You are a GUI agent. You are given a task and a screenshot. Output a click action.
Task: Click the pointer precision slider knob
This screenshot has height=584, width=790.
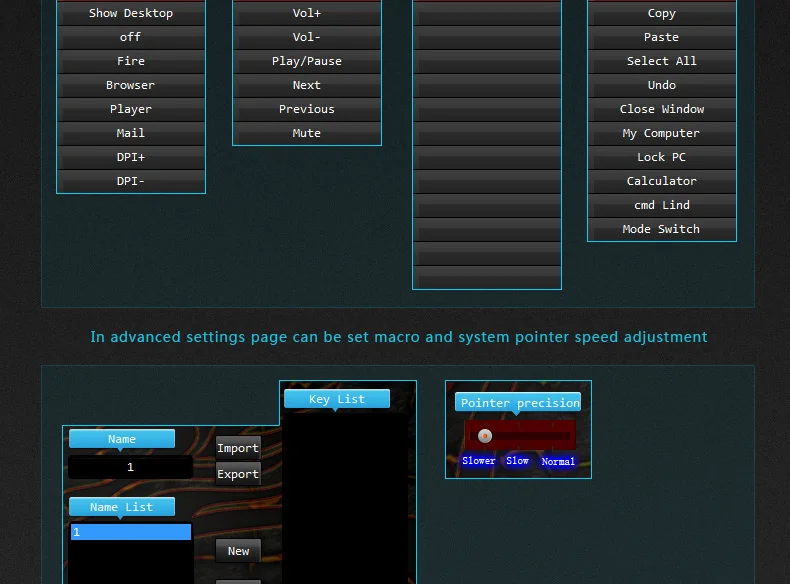(x=485, y=436)
